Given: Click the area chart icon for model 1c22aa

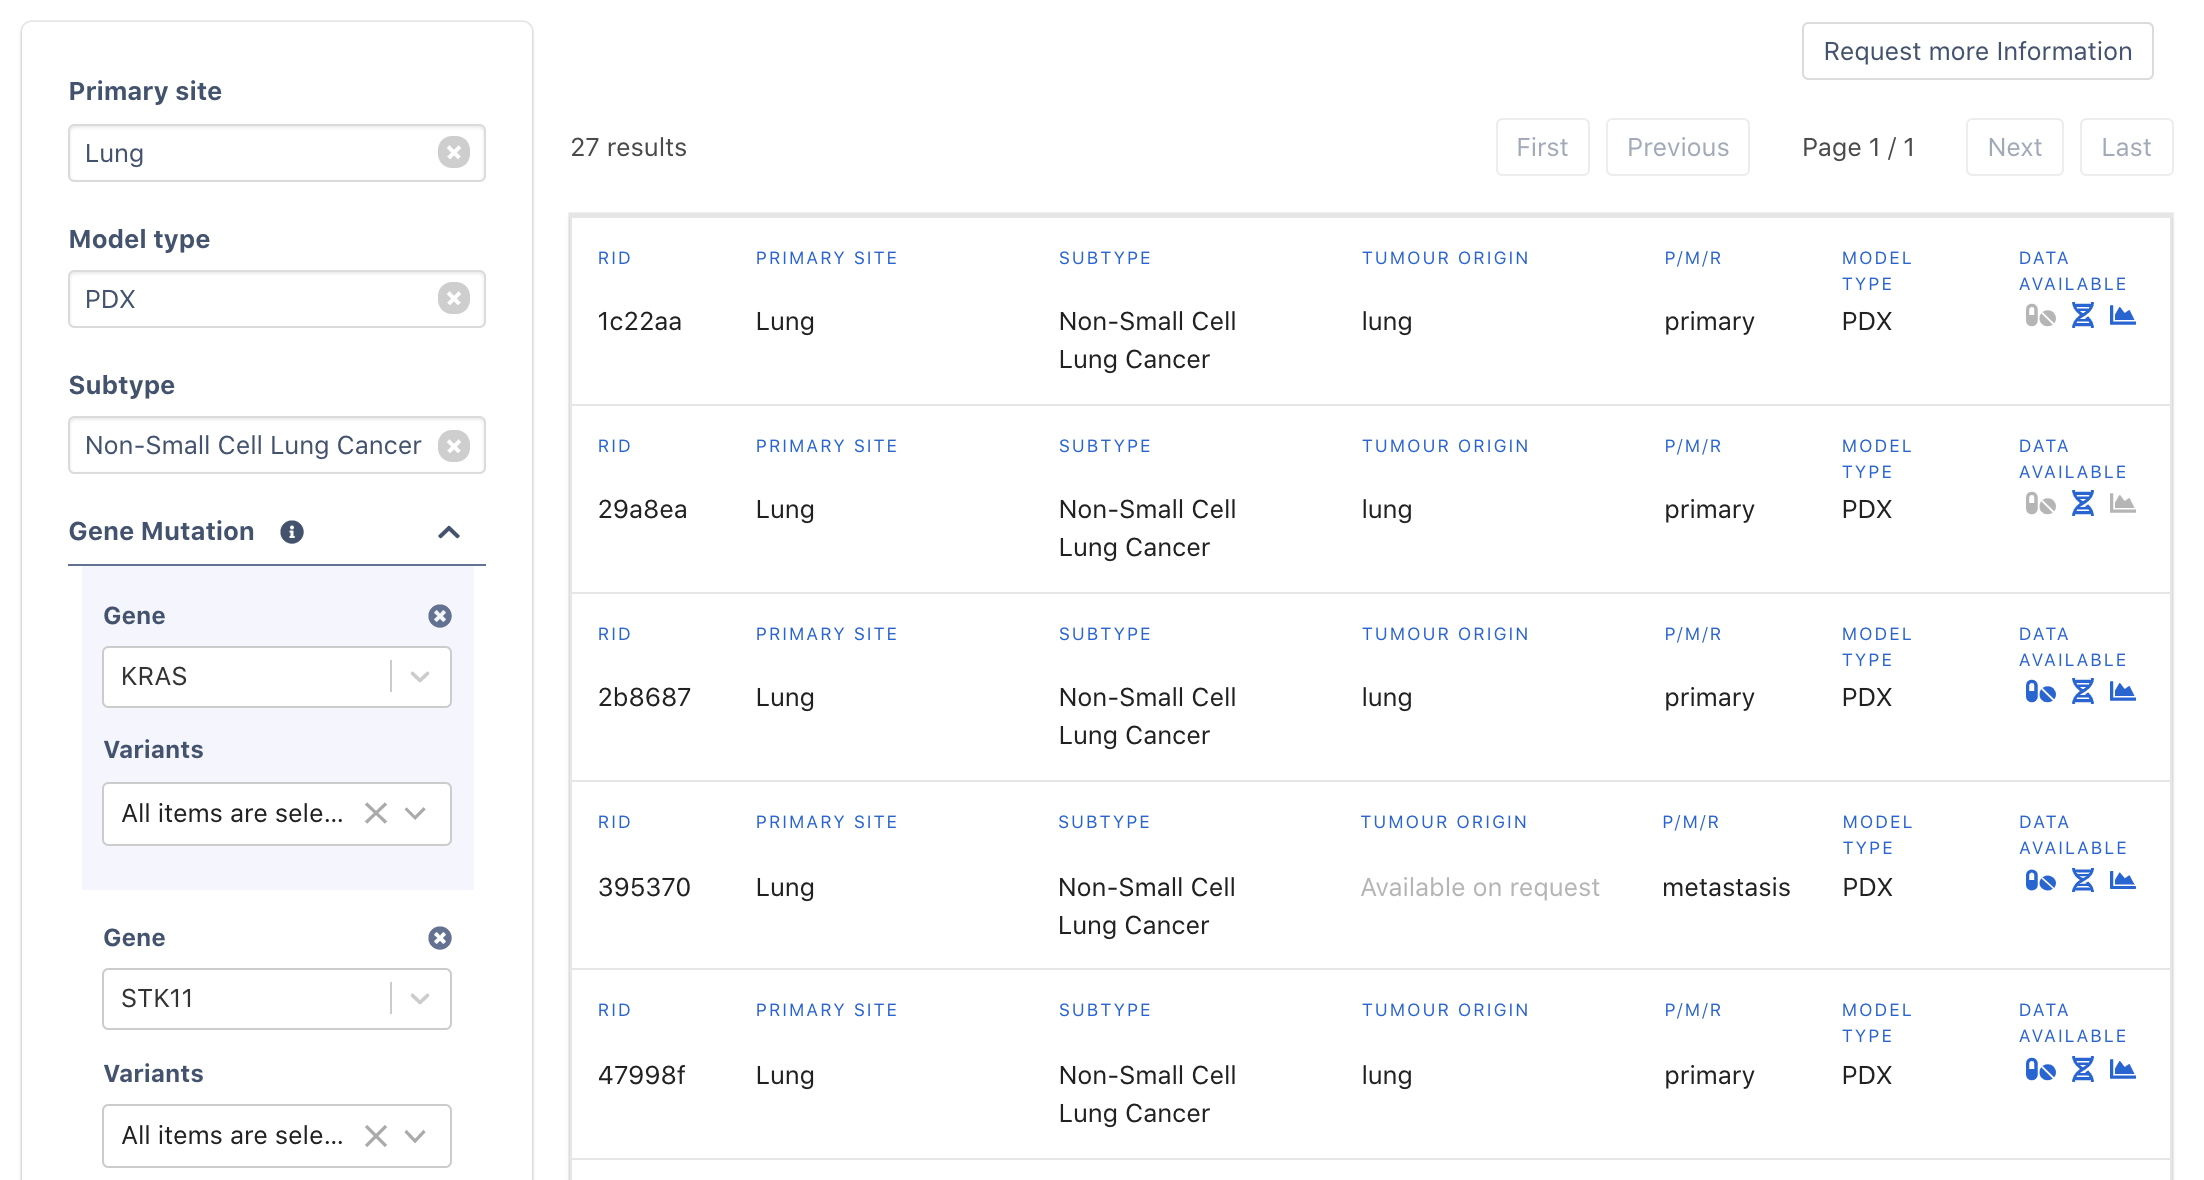Looking at the screenshot, I should point(2122,316).
